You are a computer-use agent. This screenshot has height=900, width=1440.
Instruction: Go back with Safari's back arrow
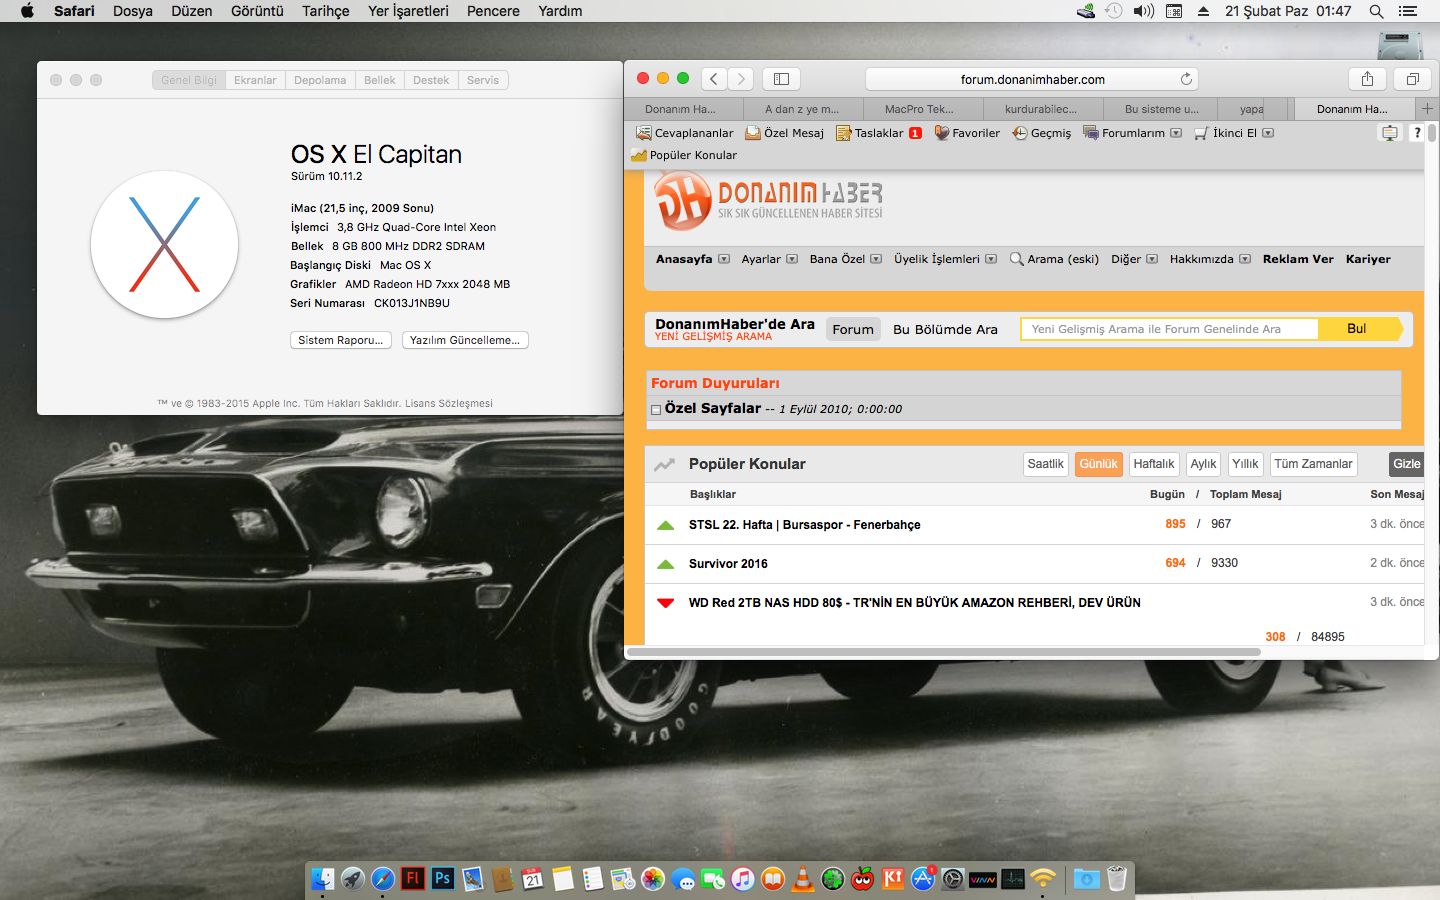click(714, 79)
